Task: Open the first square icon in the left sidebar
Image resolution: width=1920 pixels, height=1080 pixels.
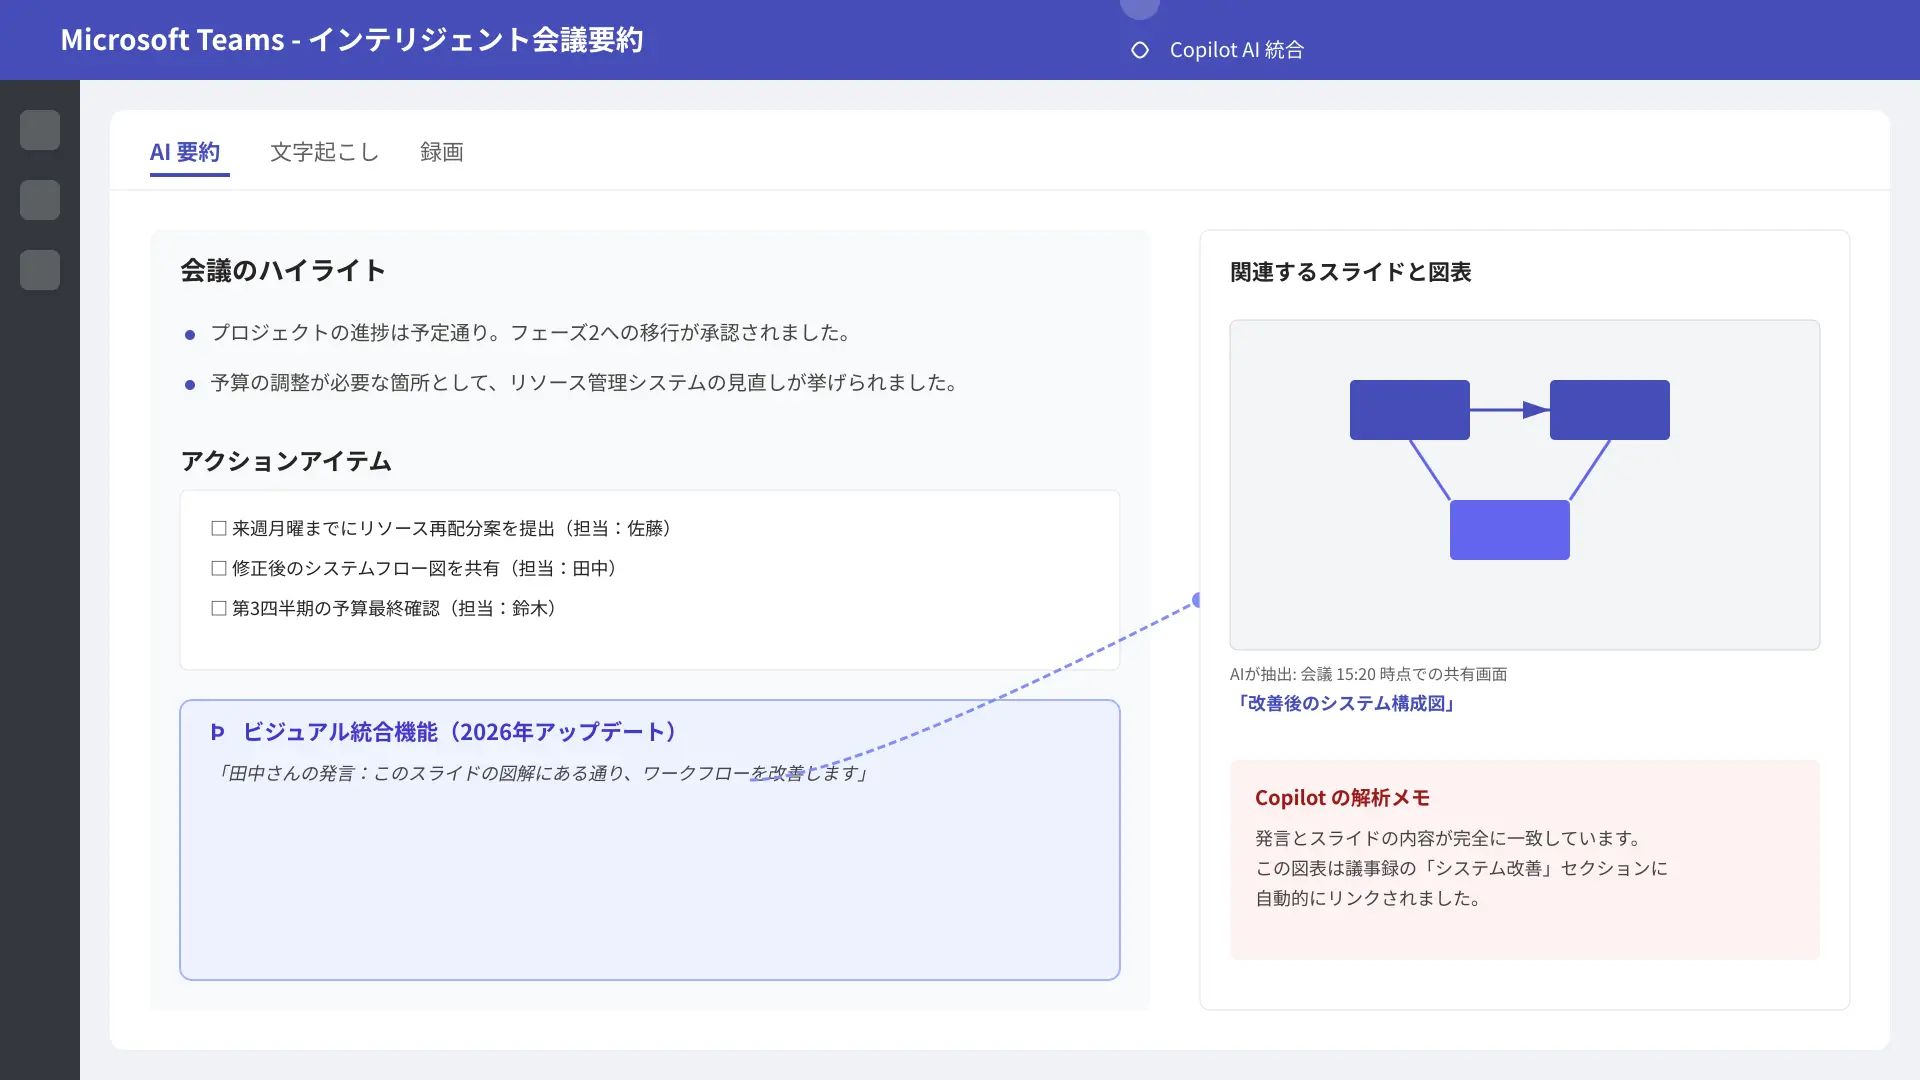Action: 40,130
